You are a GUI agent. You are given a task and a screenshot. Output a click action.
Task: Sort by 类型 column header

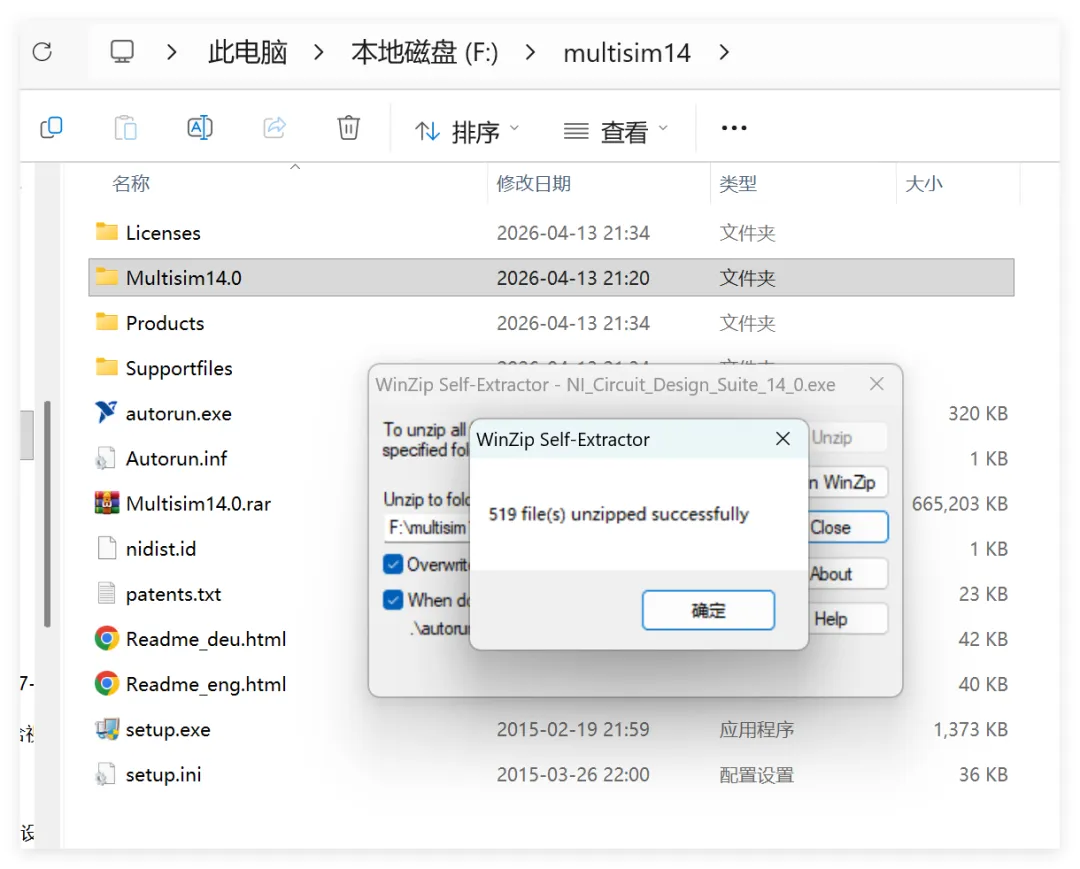(x=738, y=183)
